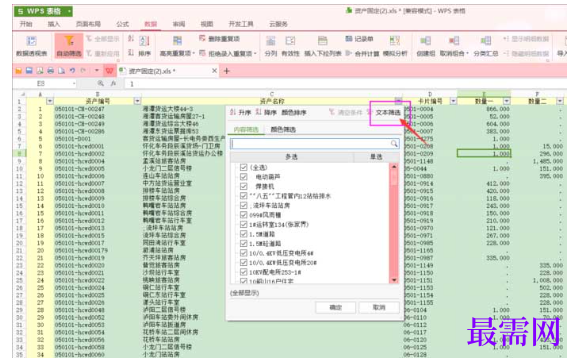Click 颜色排序 in the filter popup
Screen dimensions: 579x363
pos(294,112)
